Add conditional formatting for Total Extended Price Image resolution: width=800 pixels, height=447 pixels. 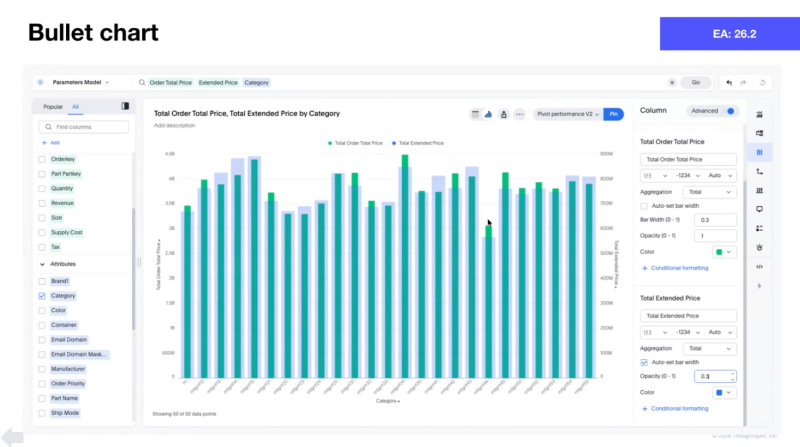(x=678, y=408)
